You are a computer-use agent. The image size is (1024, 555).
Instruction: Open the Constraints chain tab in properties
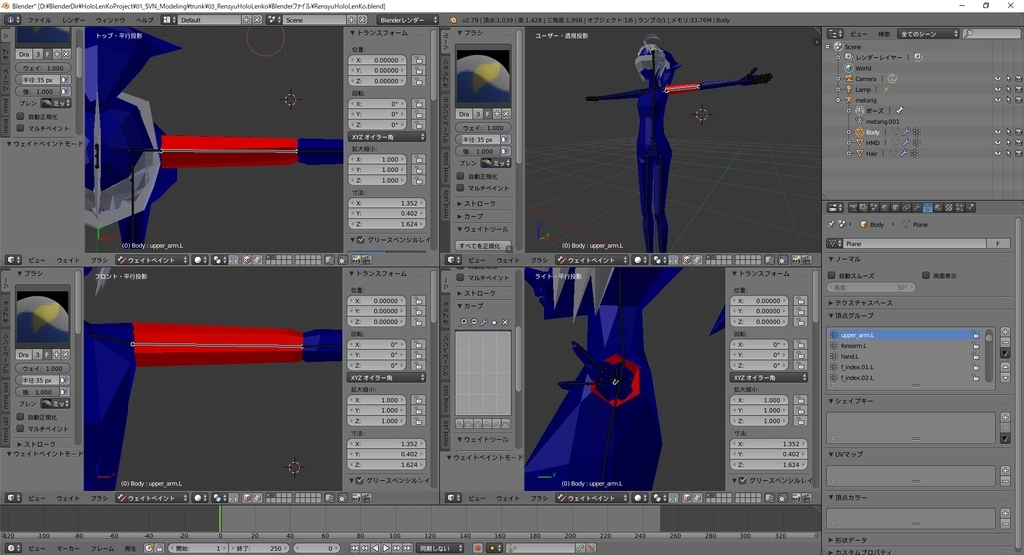pos(906,208)
